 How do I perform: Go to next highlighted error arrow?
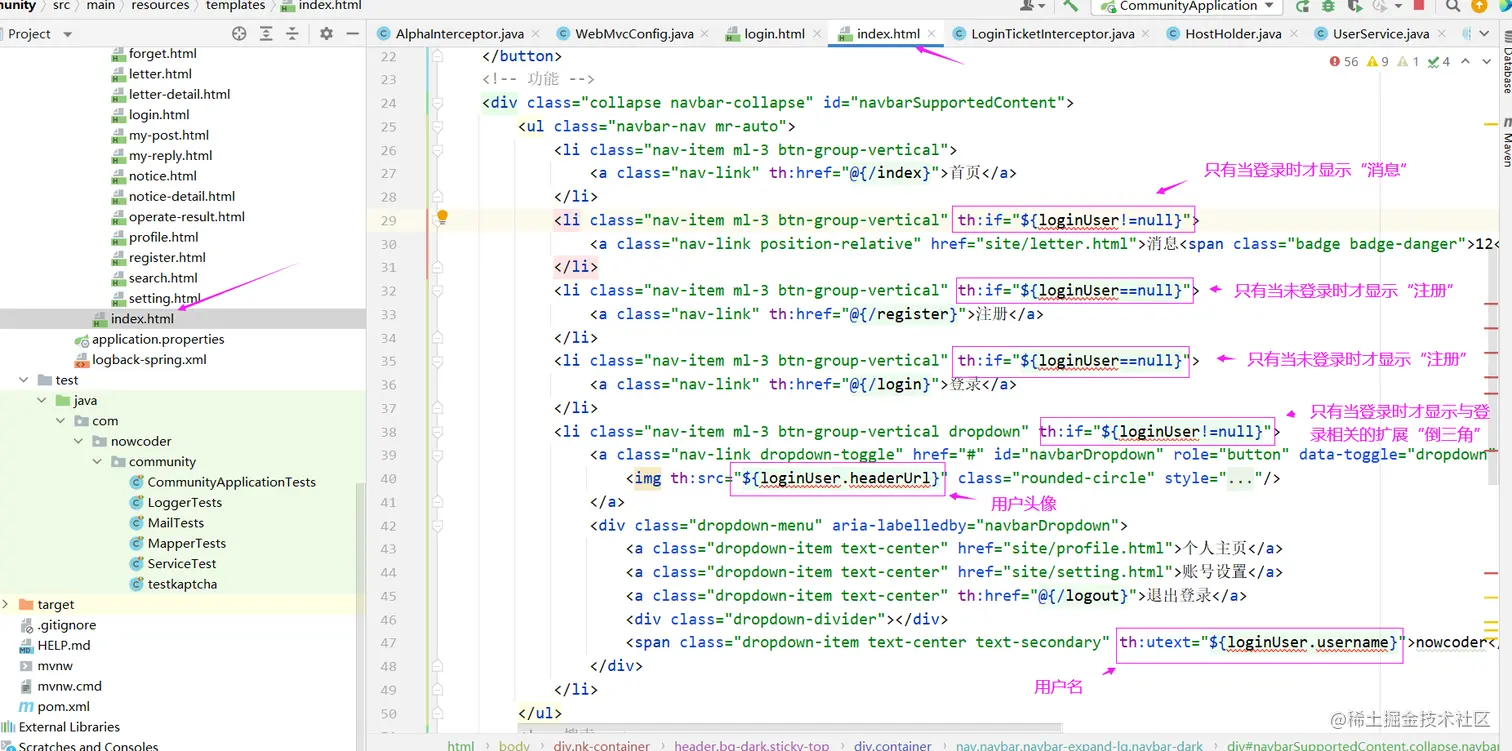[1487, 61]
